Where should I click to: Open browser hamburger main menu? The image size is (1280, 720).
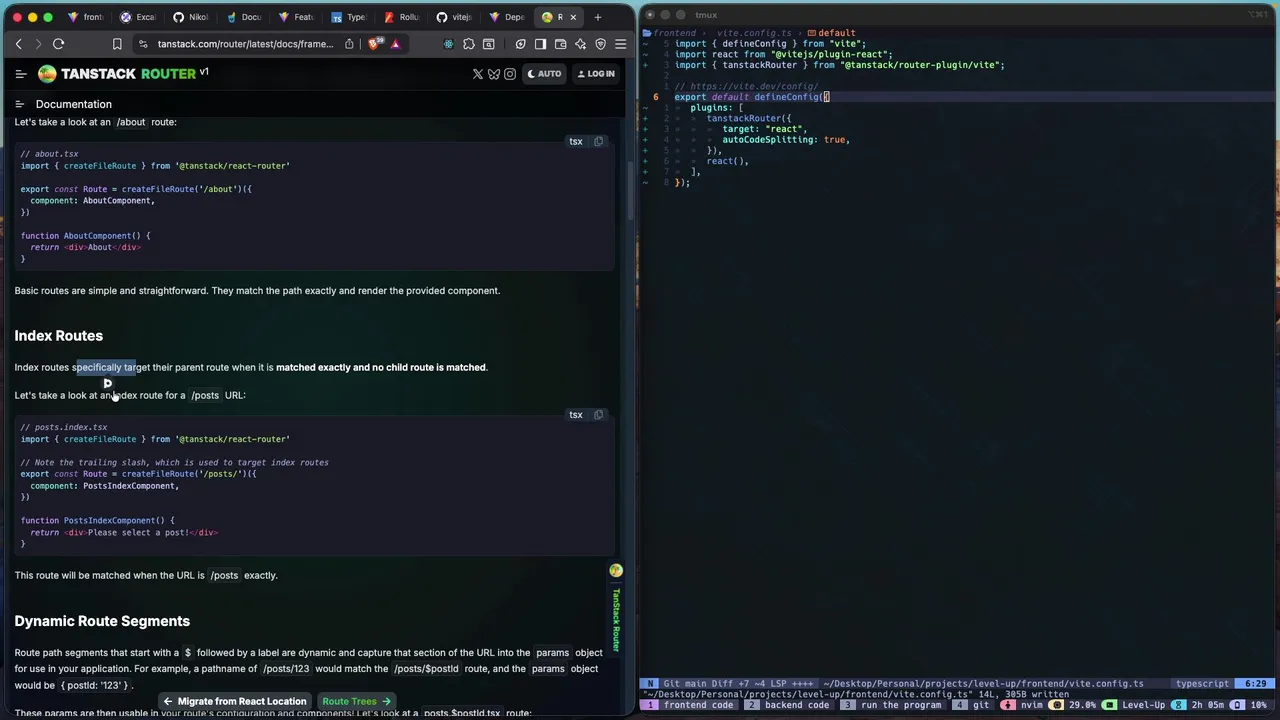pos(620,44)
